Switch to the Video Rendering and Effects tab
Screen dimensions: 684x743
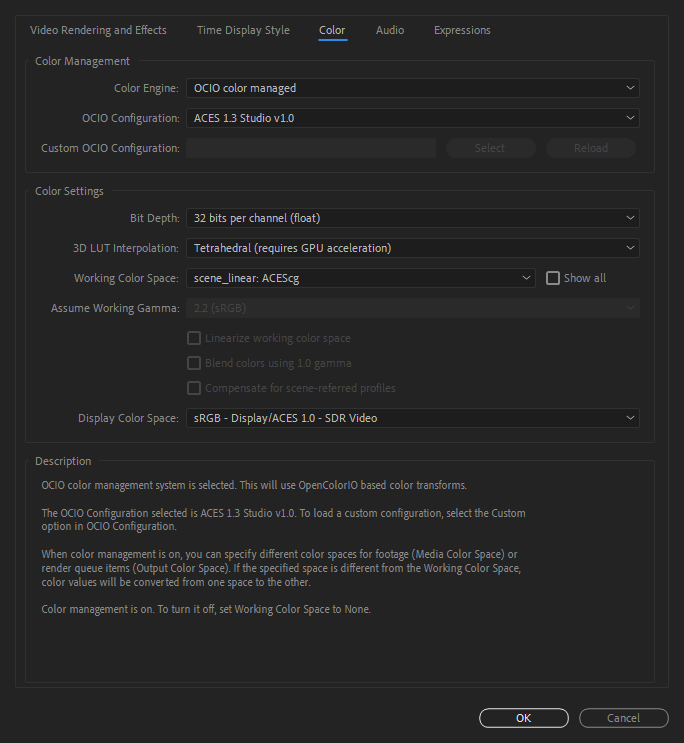pyautogui.click(x=98, y=30)
